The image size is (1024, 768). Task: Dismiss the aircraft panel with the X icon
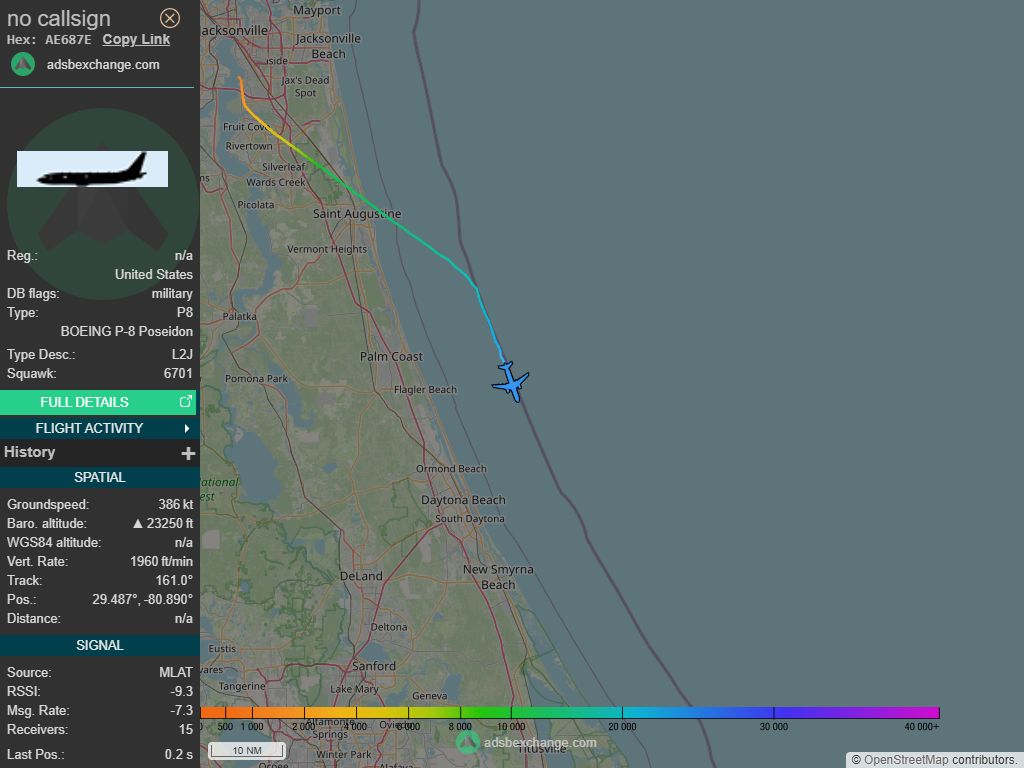pyautogui.click(x=170, y=18)
